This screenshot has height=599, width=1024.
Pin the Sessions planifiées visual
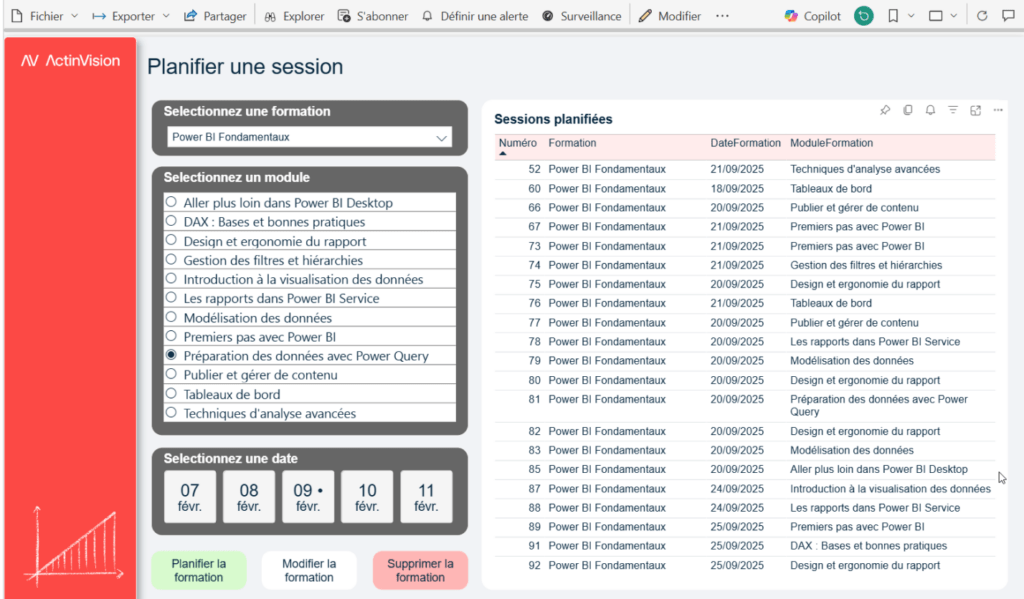pos(885,110)
